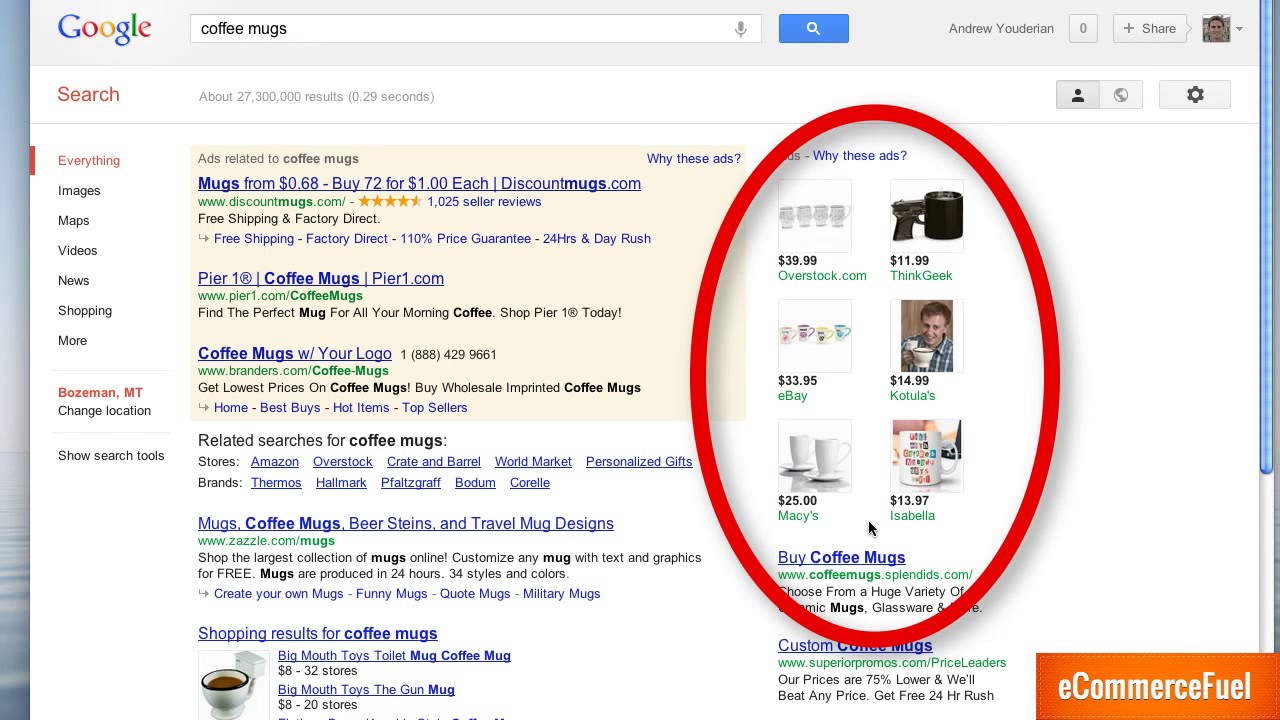
Task: Open Corelle brand search
Action: pyautogui.click(x=530, y=482)
